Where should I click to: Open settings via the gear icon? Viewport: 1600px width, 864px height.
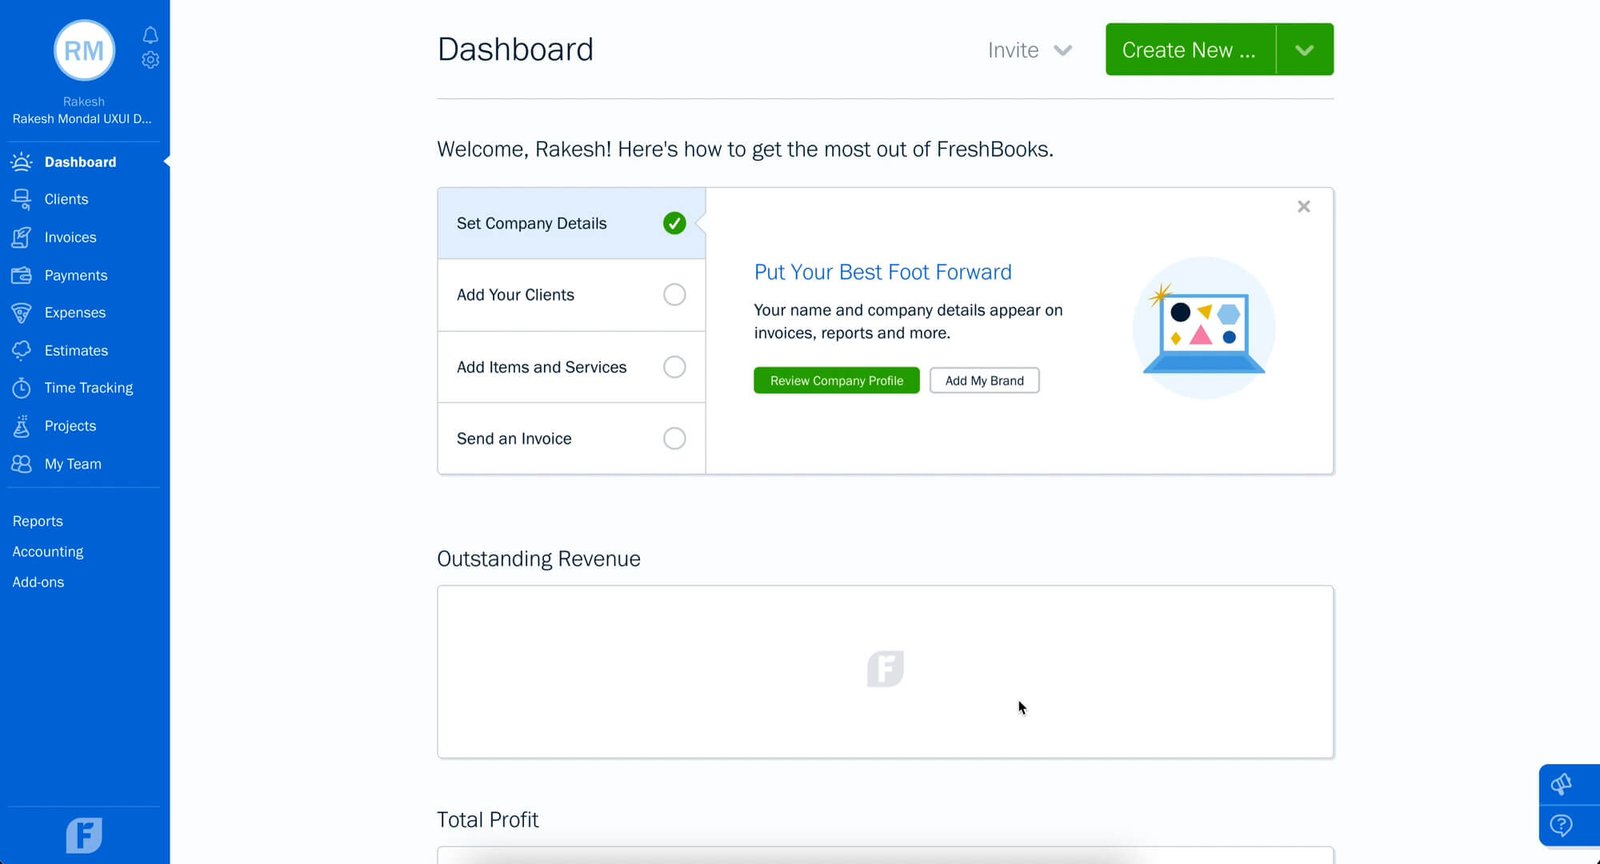point(150,60)
